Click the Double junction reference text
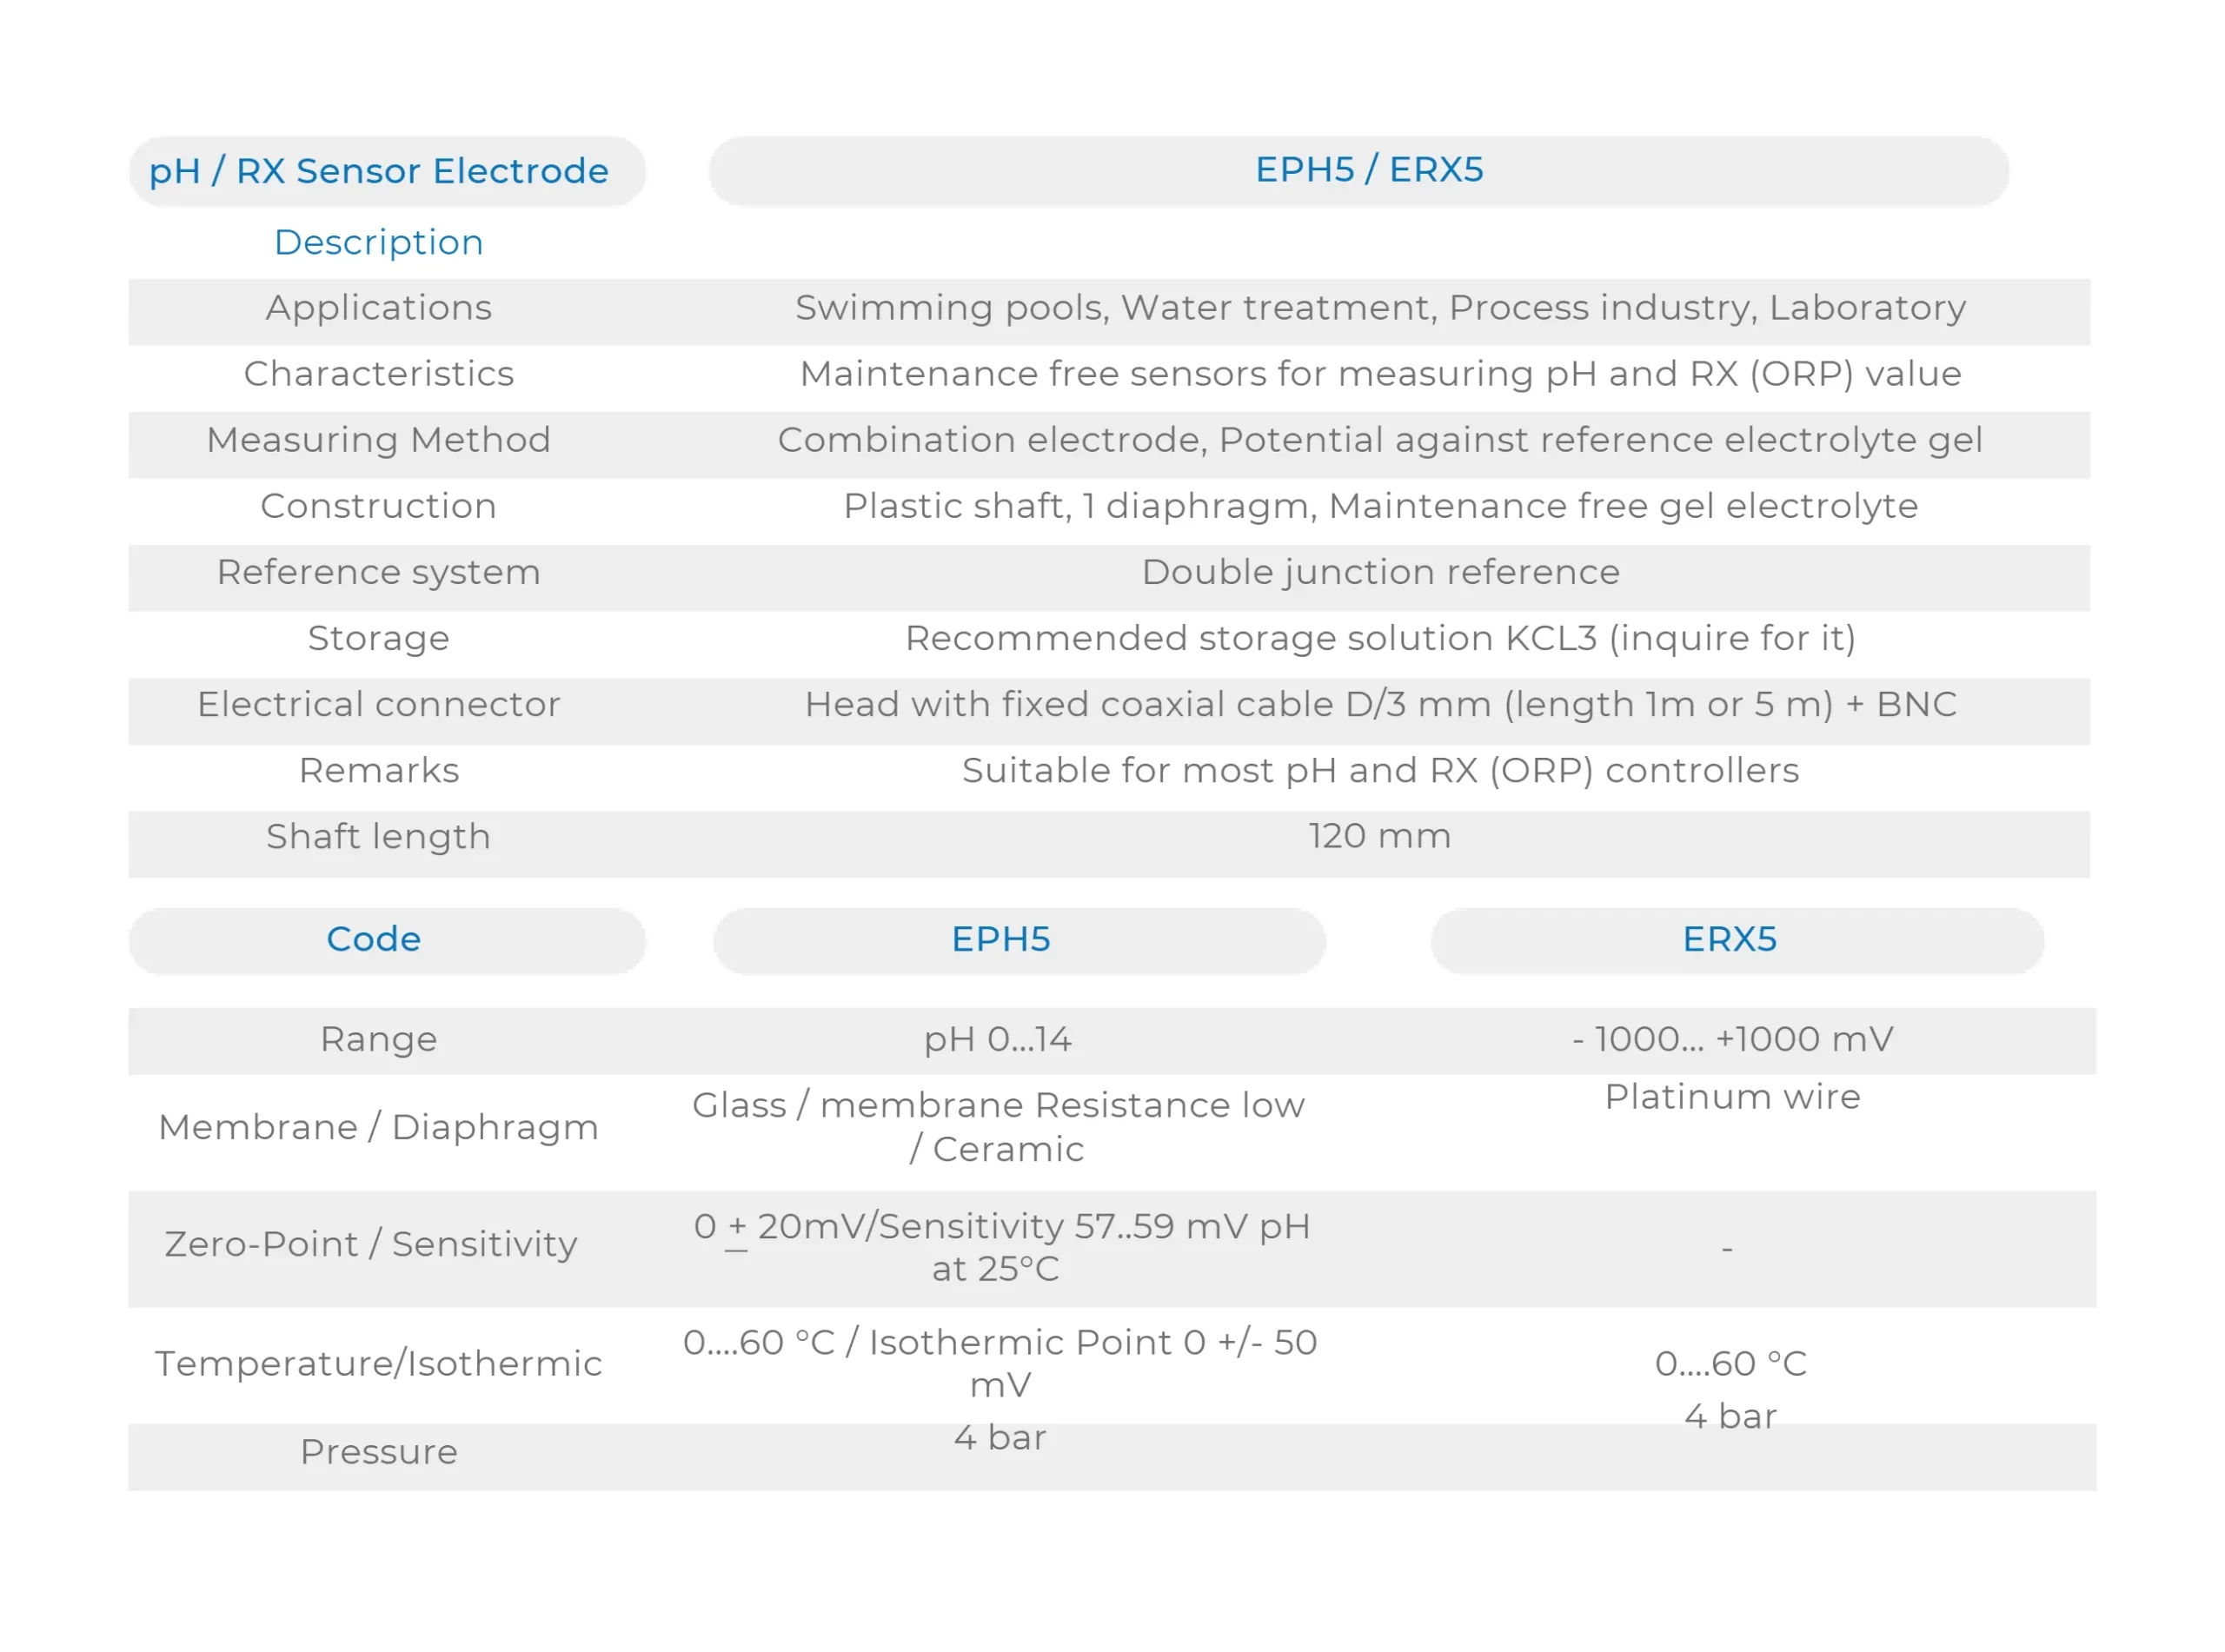The image size is (2225, 1652). 1380,572
